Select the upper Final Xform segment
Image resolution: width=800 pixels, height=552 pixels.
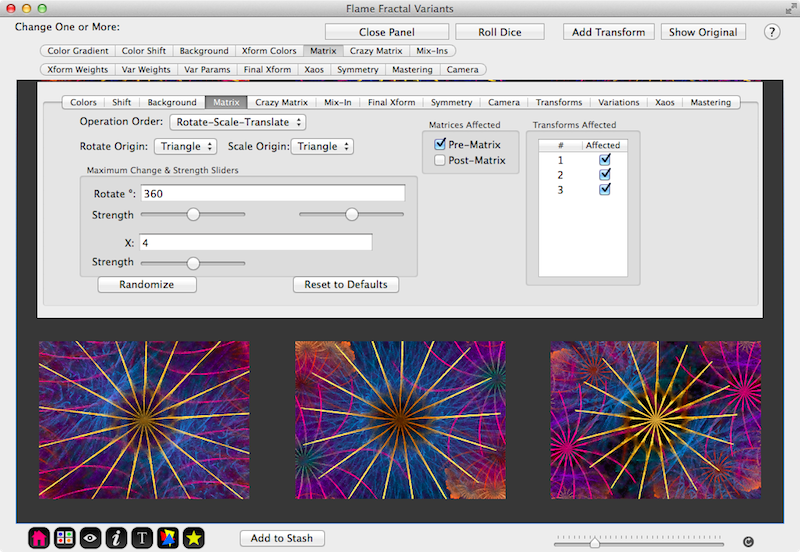[267, 69]
